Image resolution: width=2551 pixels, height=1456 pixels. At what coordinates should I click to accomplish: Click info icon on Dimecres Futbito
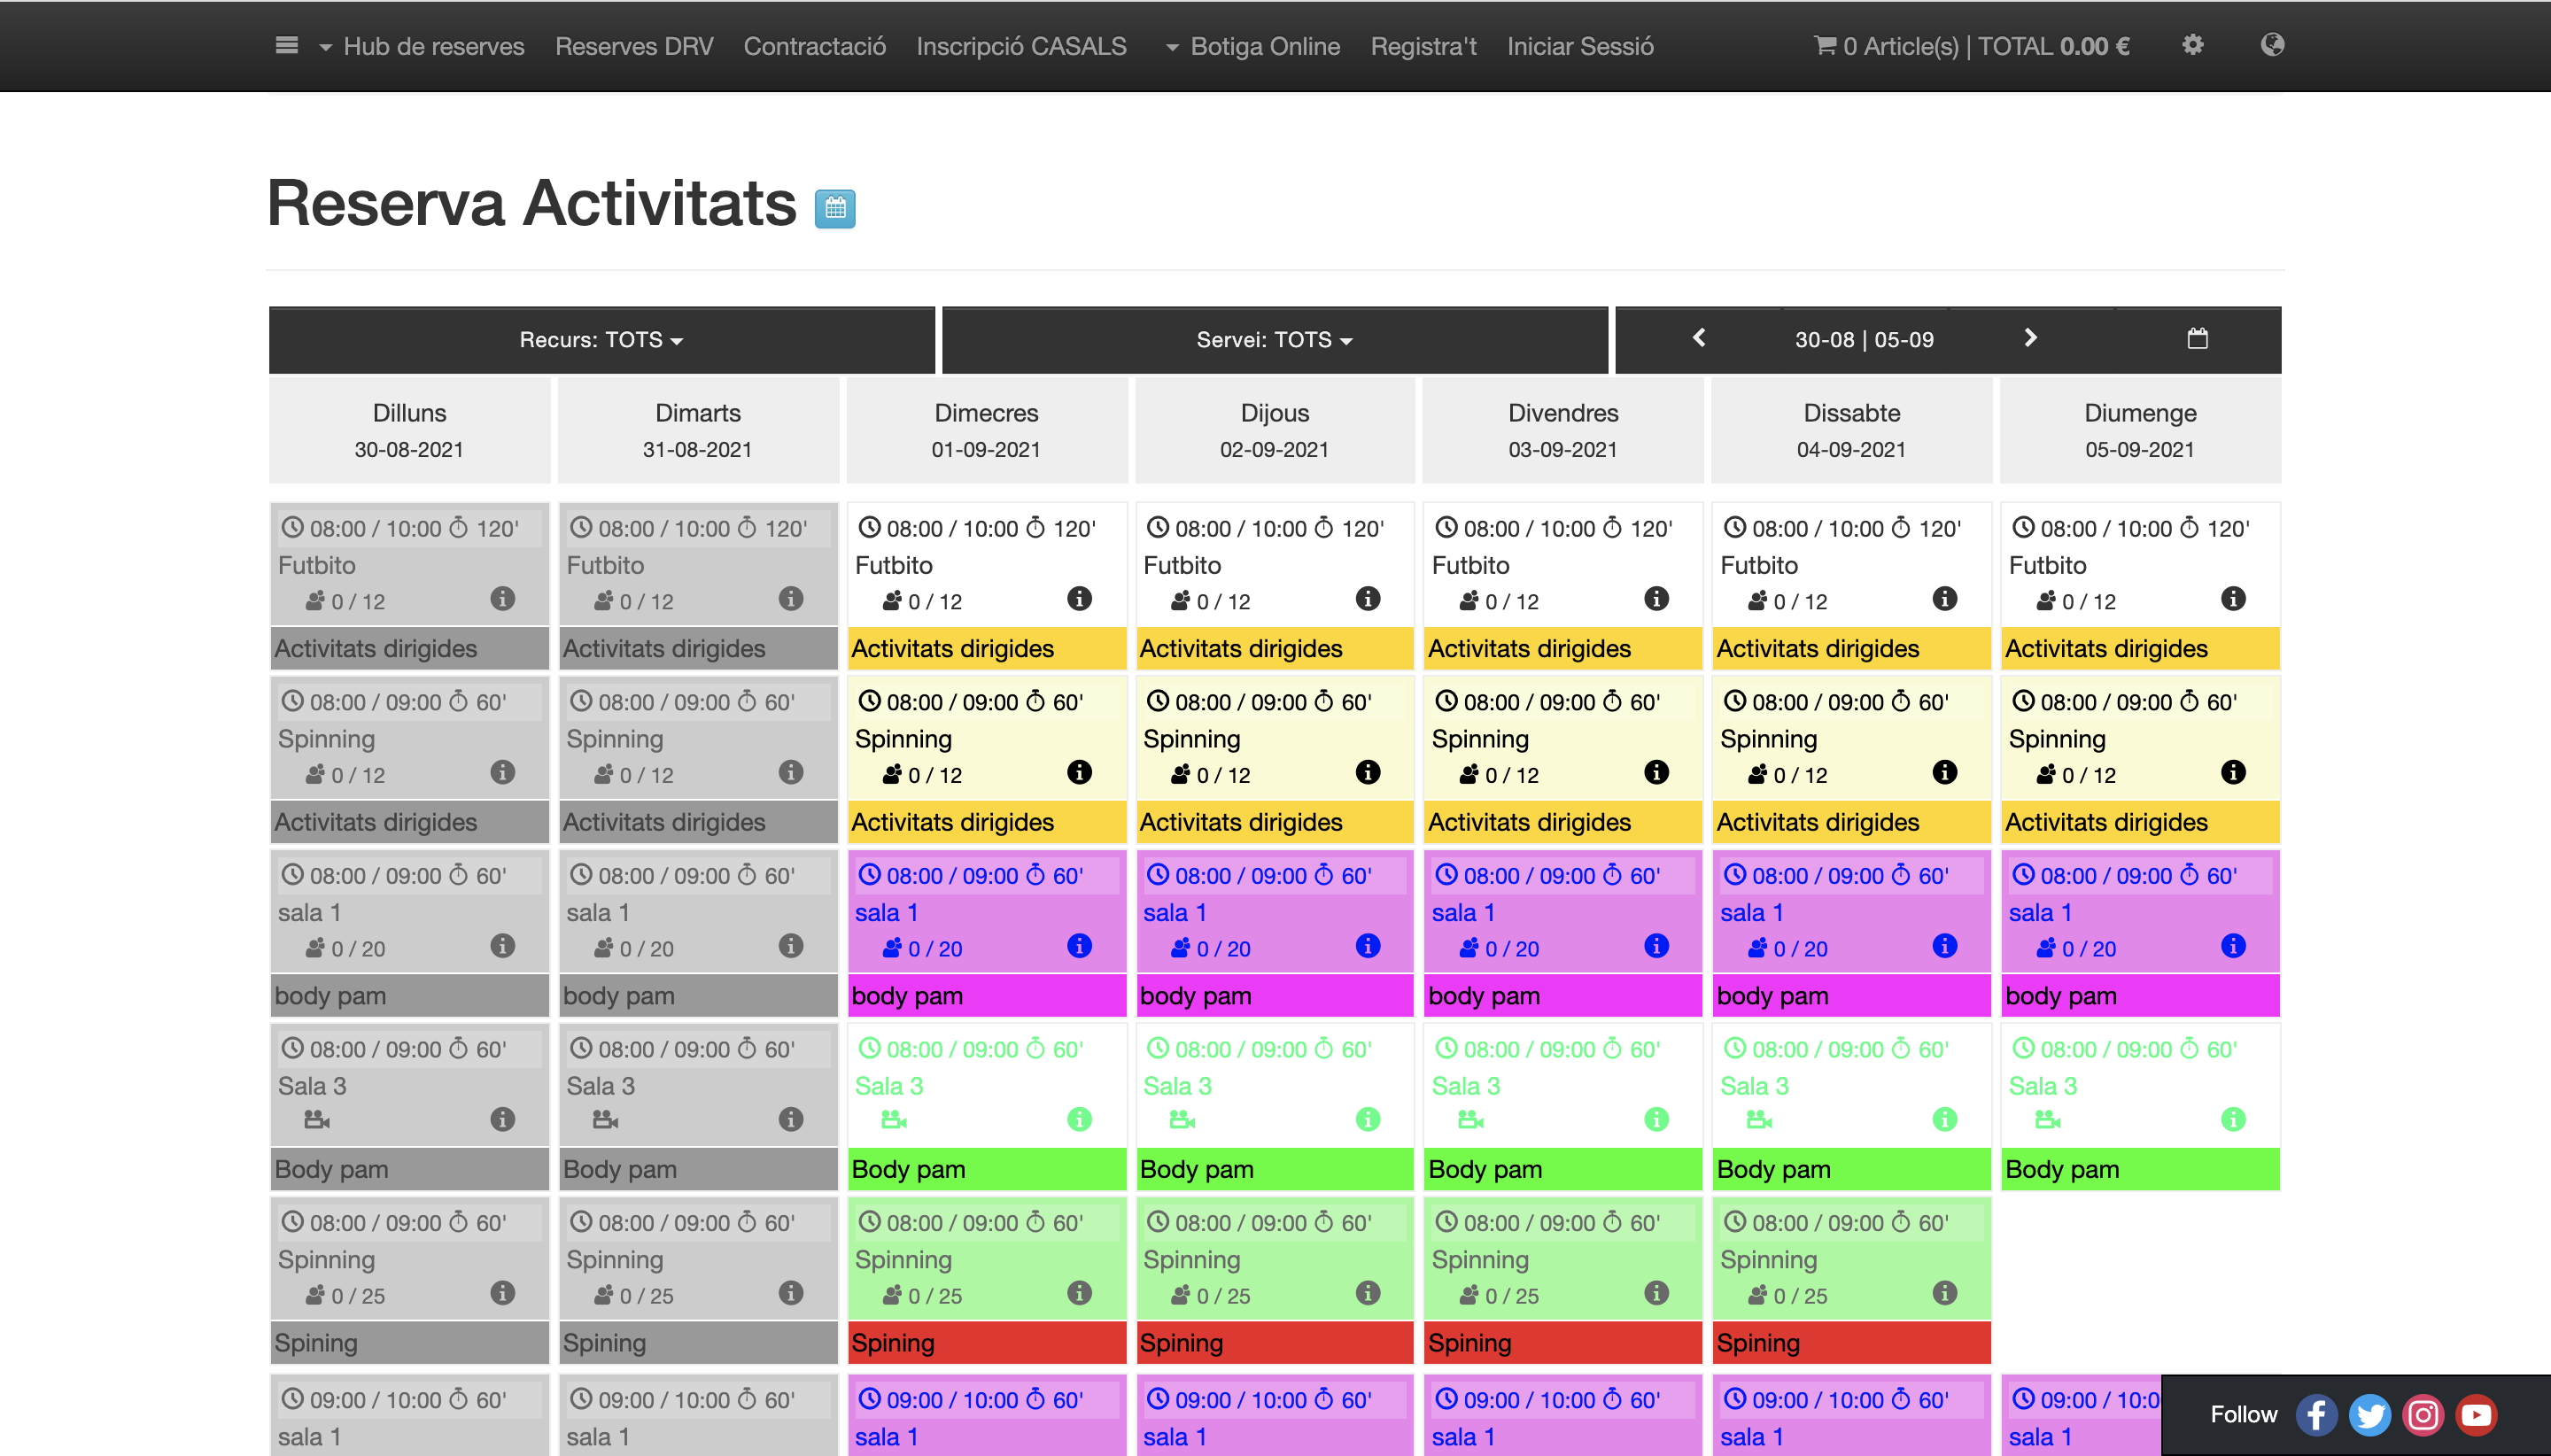1079,598
